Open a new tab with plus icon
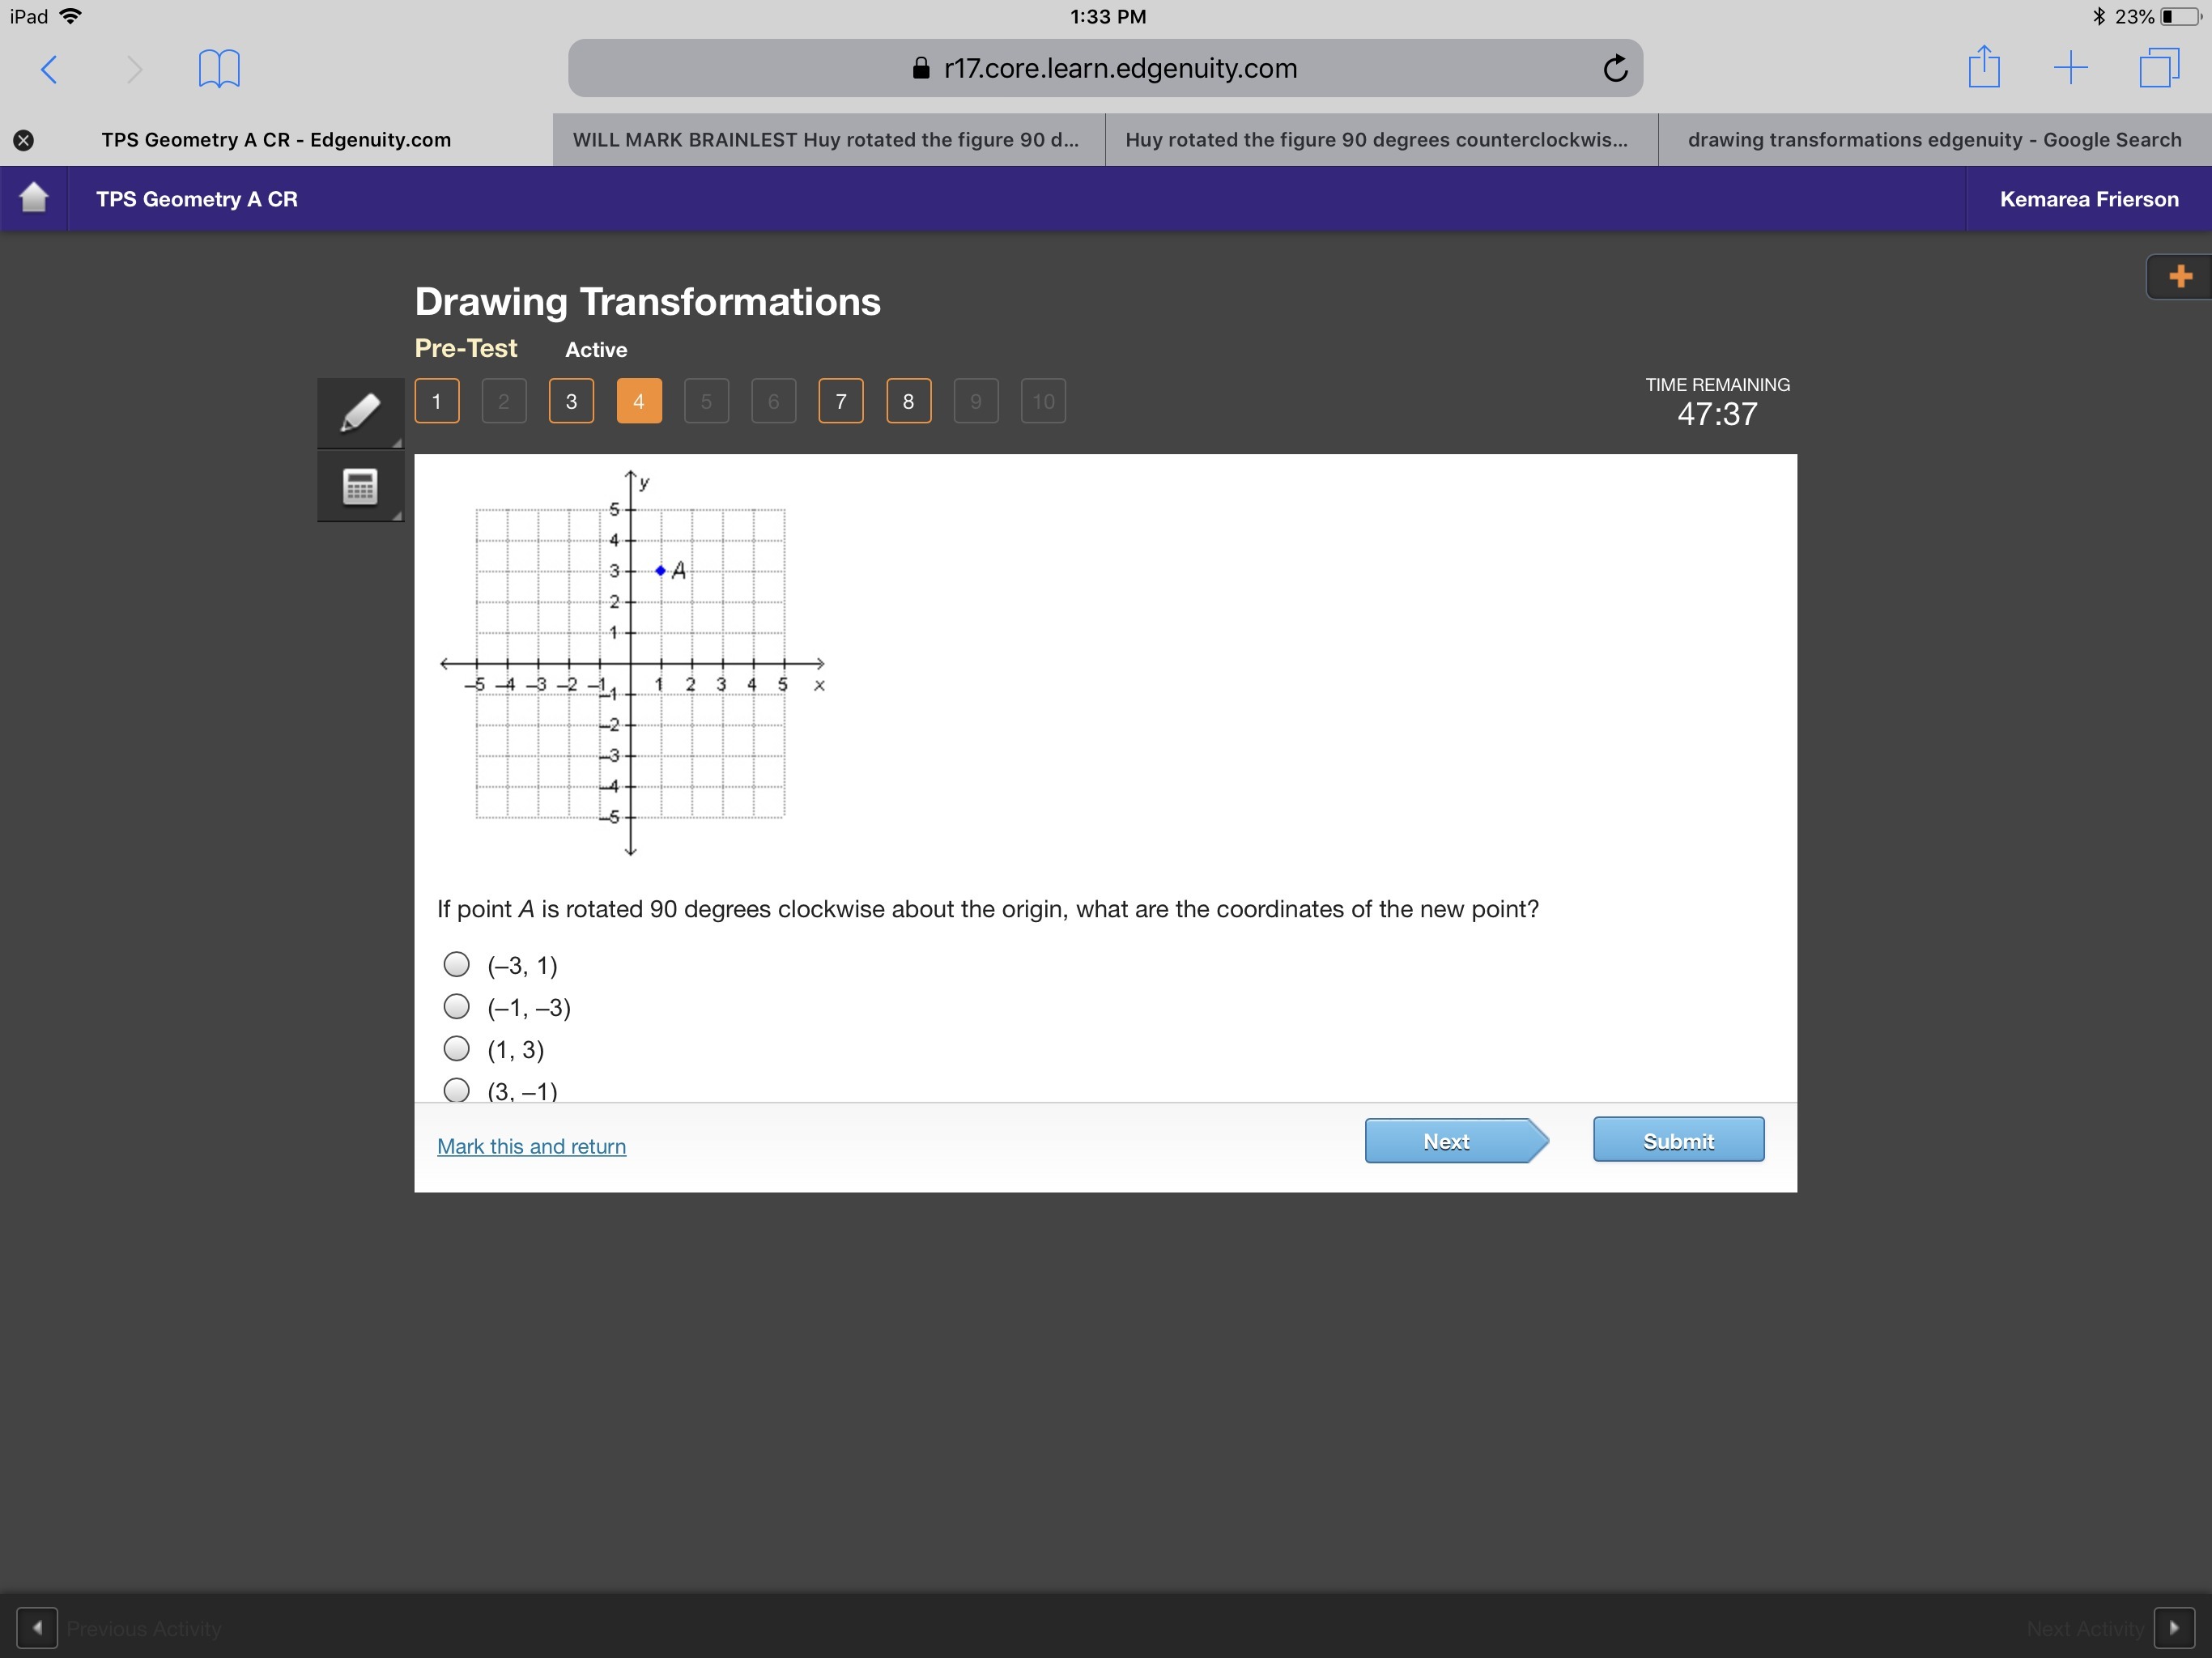Viewport: 2212px width, 1658px height. [2070, 68]
